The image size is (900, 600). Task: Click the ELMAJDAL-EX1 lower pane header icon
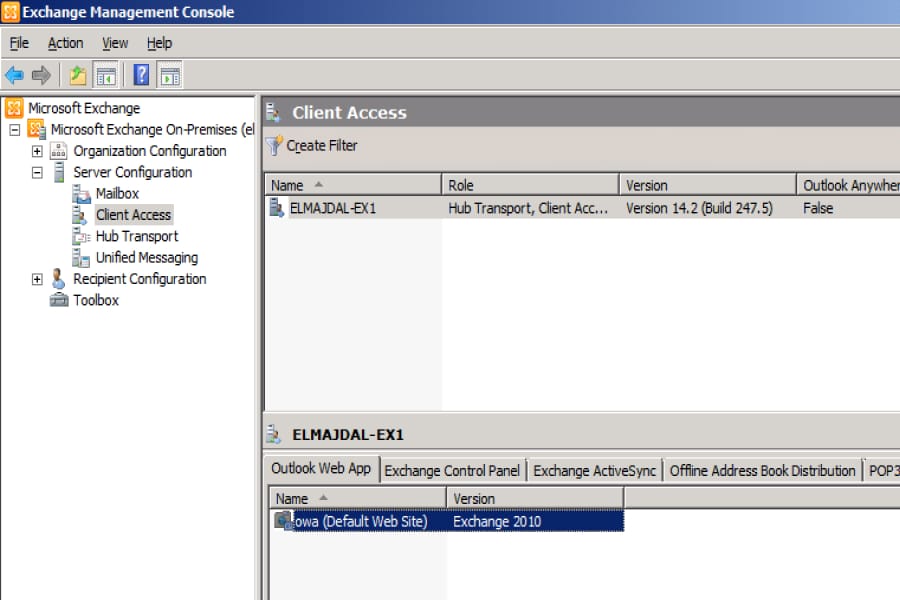point(274,435)
